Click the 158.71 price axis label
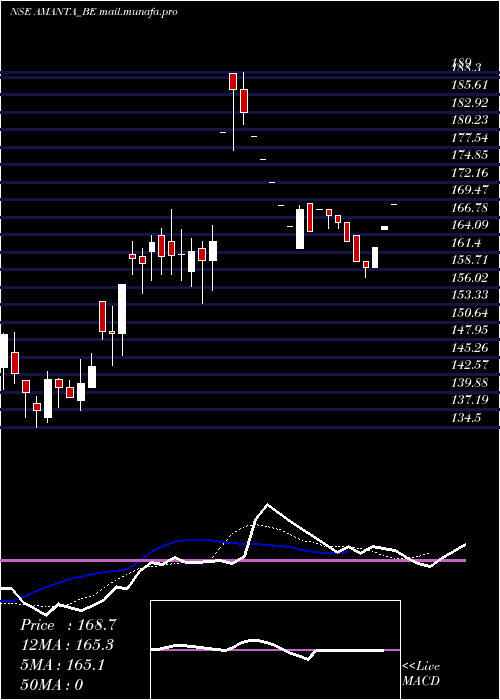 [470, 260]
